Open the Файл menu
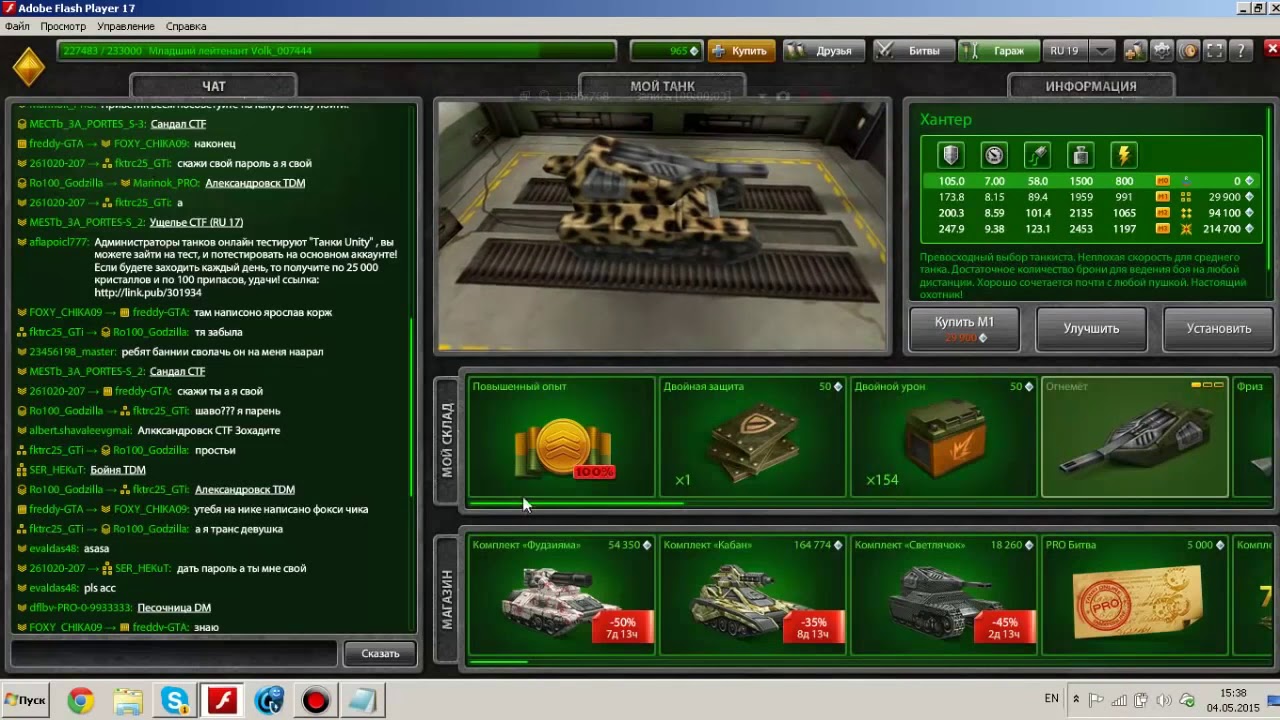Viewport: 1280px width, 720px height. click(17, 26)
